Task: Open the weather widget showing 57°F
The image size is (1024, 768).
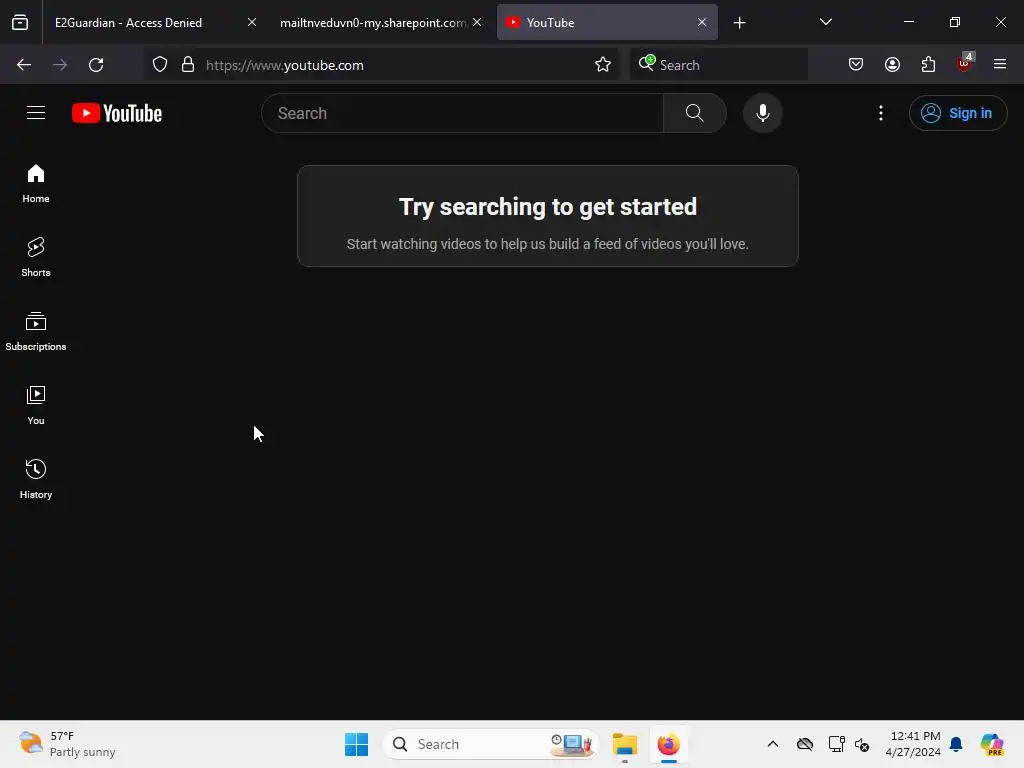Action: pos(67,744)
